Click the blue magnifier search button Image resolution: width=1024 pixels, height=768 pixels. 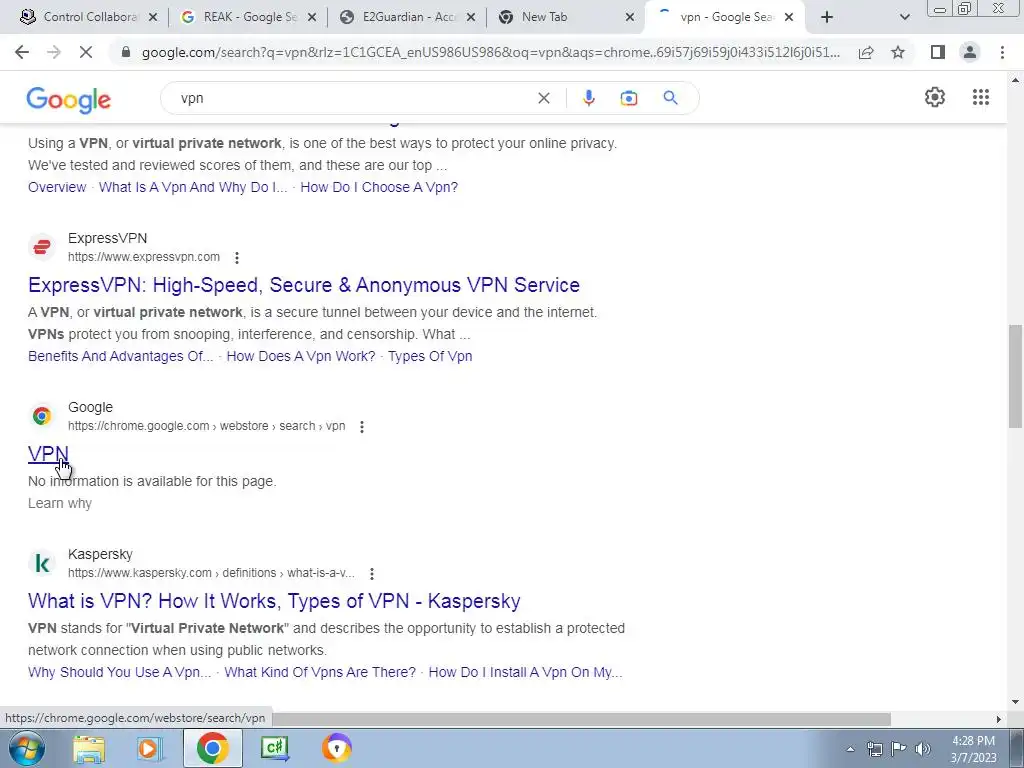tap(670, 98)
